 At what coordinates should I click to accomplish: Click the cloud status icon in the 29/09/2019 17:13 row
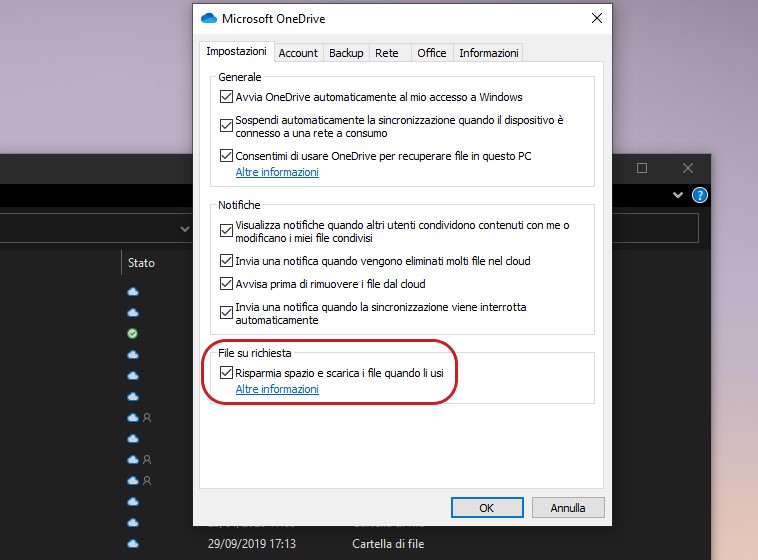[133, 544]
